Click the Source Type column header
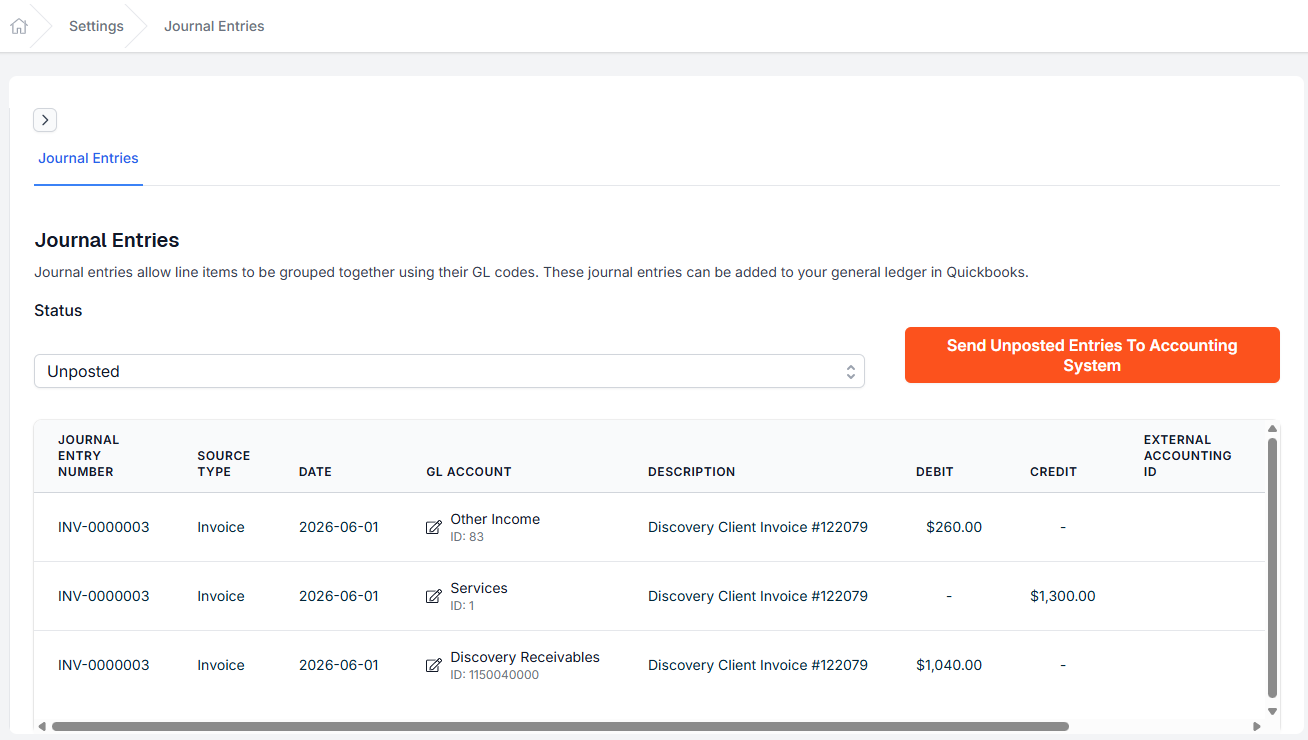The image size is (1308, 740). pos(224,464)
